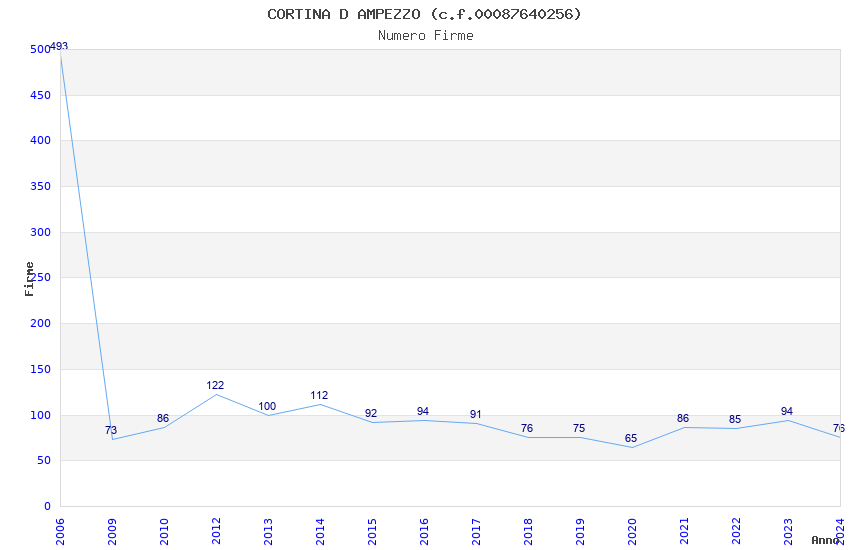This screenshot has width=850, height=550.
Task: Click the y-axis tick value 500
Action: pos(41,49)
